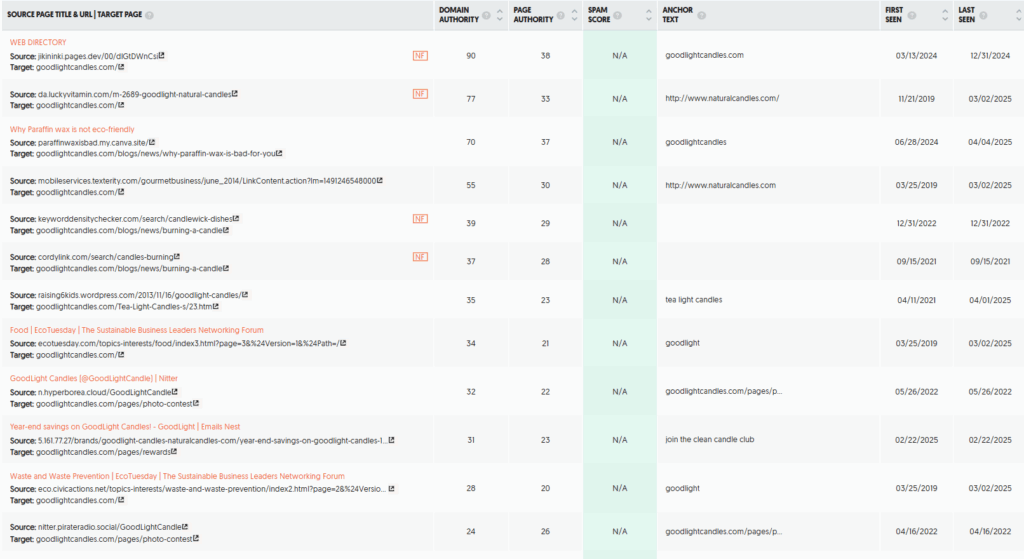Open external icon for 5.161.77.27 source

391,440
